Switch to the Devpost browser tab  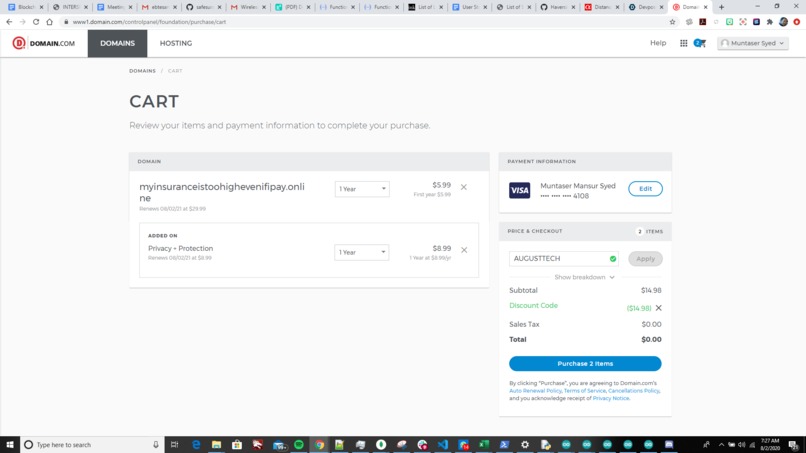[646, 7]
